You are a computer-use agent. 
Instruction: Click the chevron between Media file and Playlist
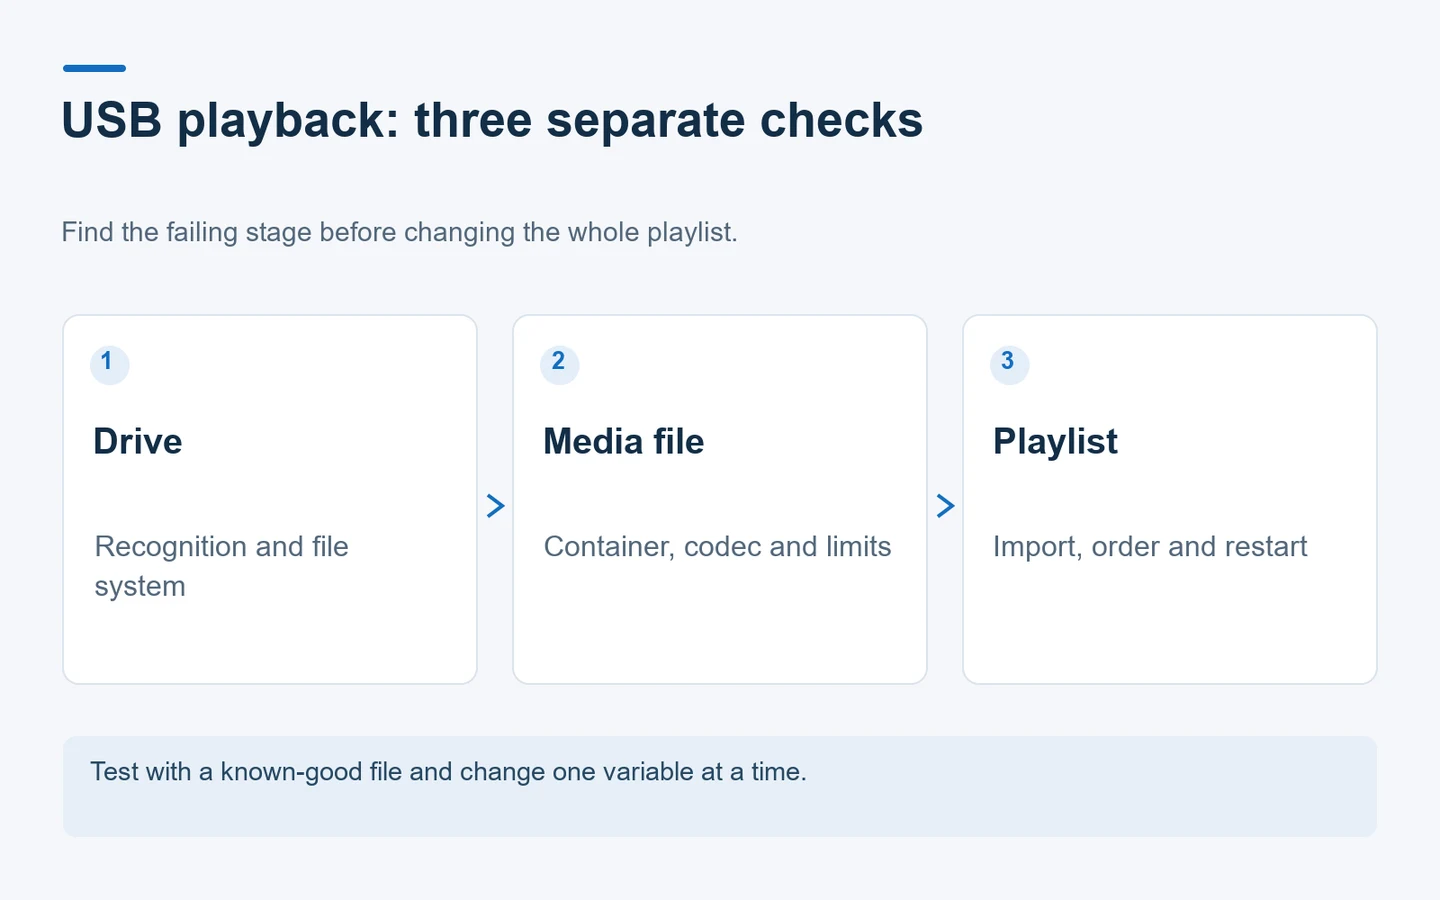(x=945, y=506)
